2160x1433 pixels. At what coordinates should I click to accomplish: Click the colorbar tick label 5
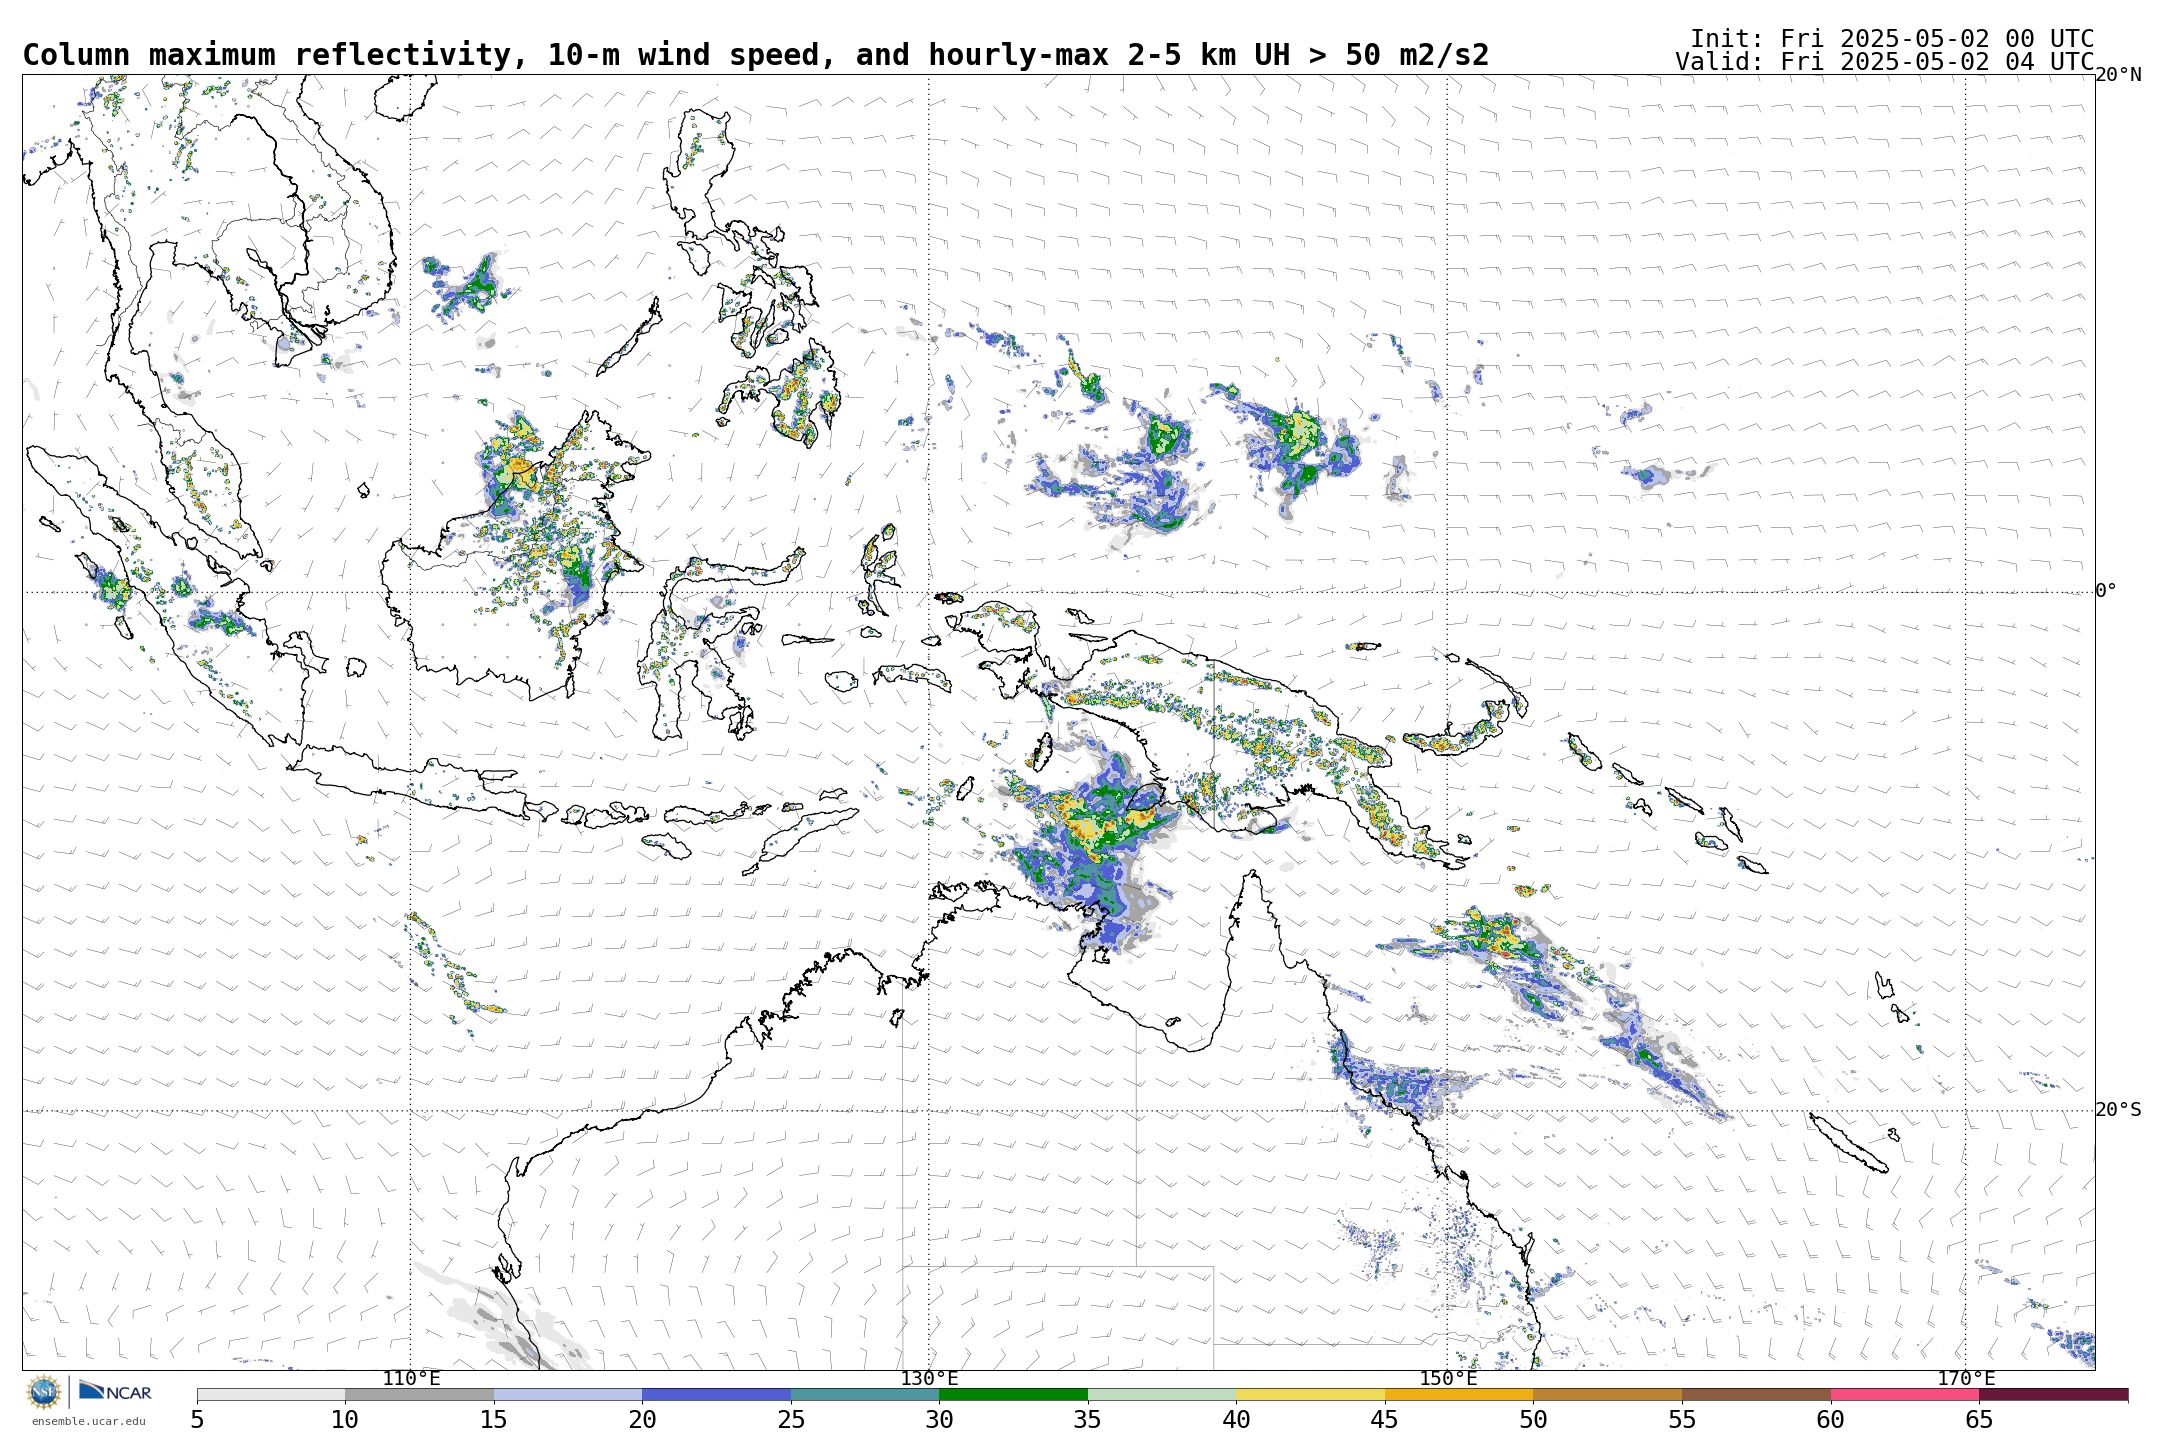(197, 1419)
